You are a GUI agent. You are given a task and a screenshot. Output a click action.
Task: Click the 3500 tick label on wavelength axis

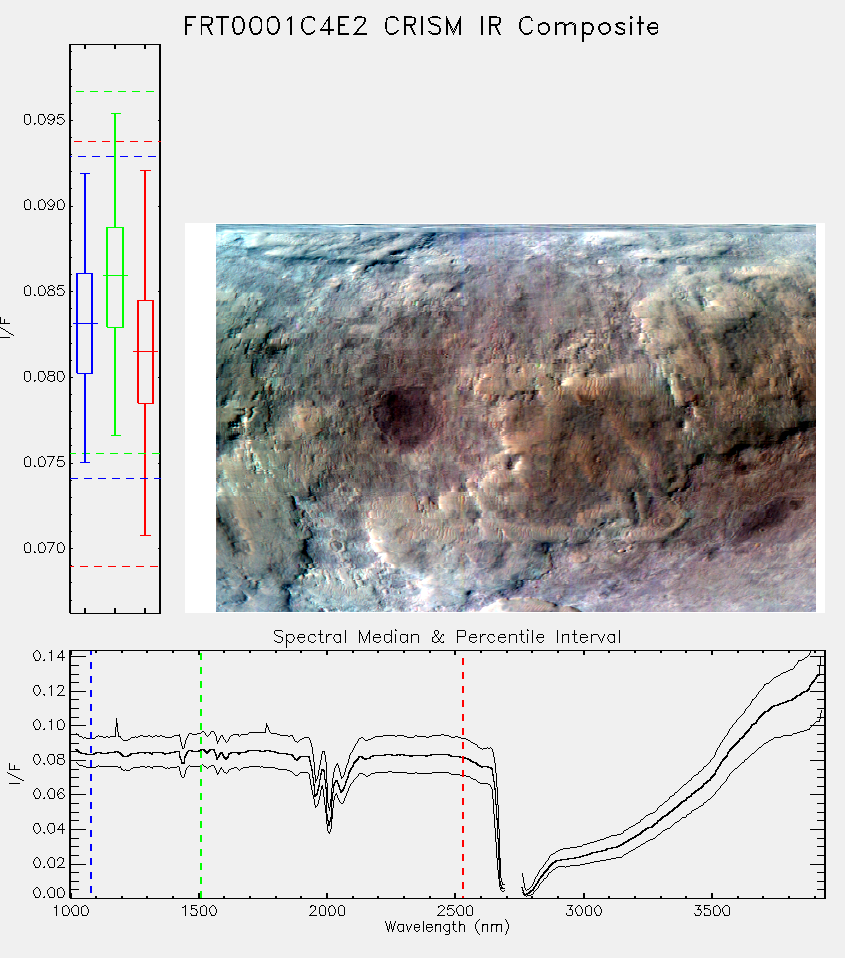point(712,911)
